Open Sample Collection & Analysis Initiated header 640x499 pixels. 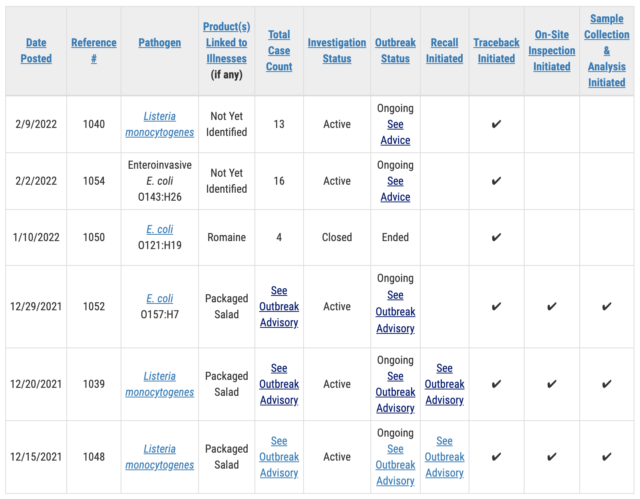click(x=607, y=51)
